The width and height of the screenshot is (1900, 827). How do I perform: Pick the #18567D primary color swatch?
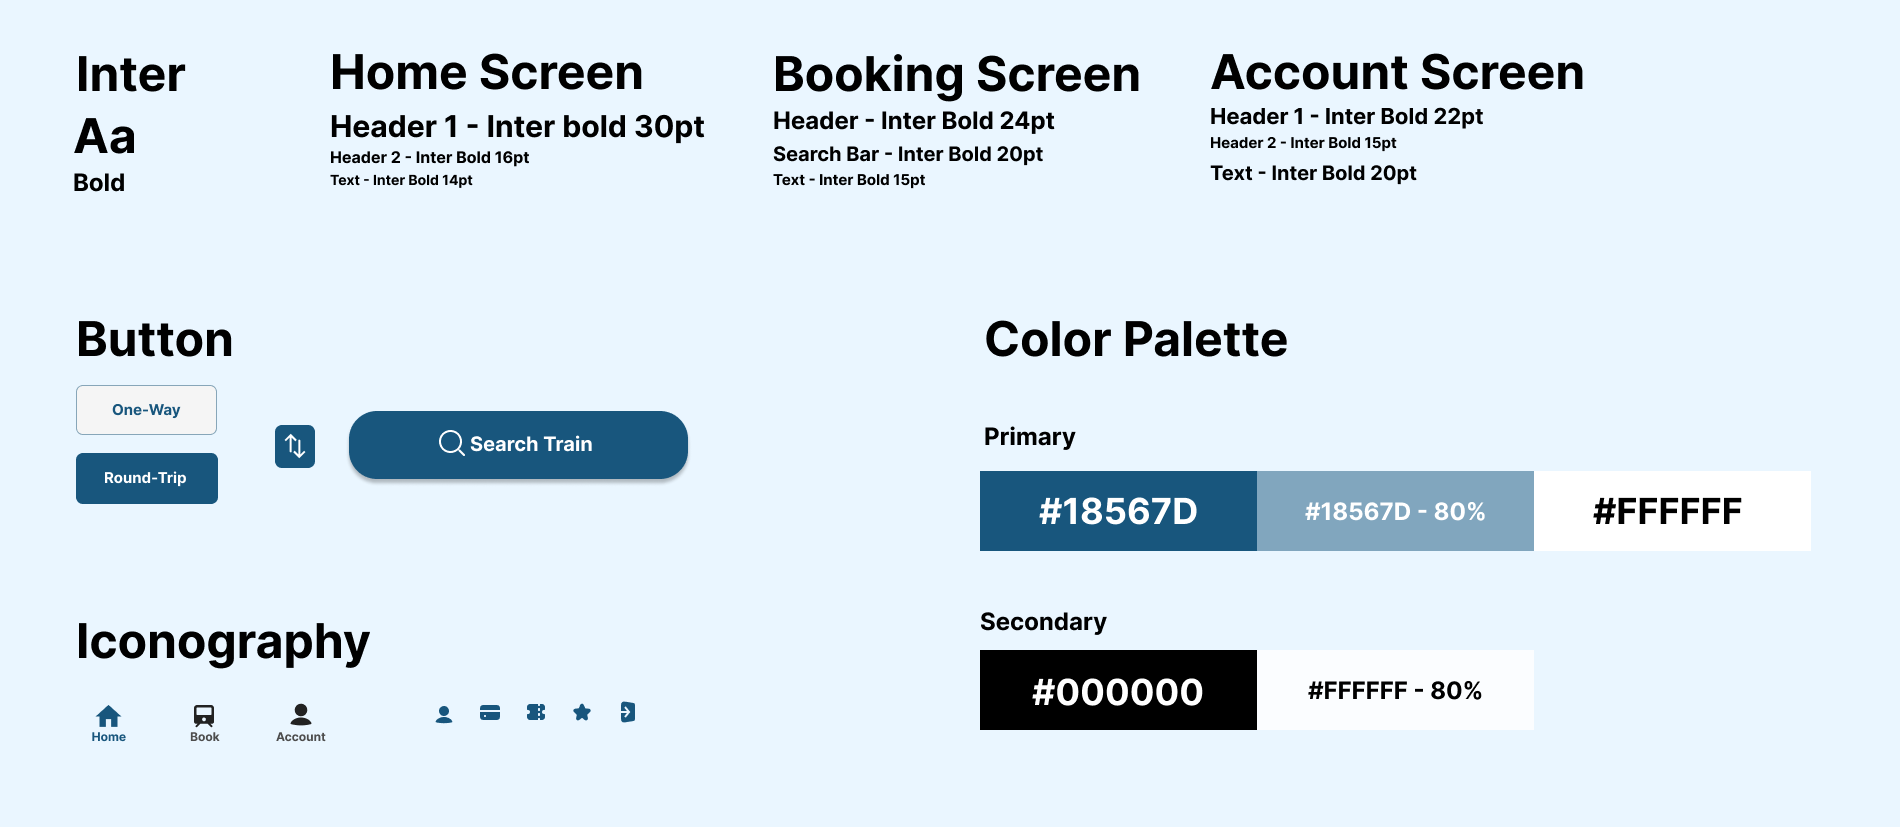click(1118, 511)
